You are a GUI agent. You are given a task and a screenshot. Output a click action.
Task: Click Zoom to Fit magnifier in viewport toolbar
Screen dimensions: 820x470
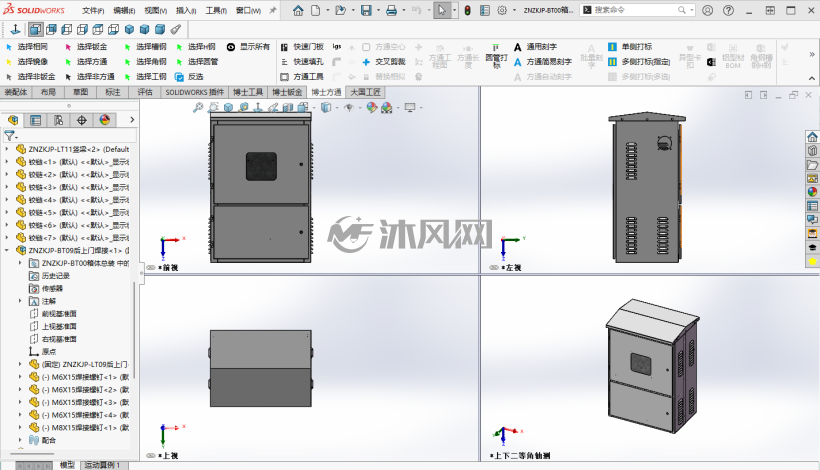point(198,107)
